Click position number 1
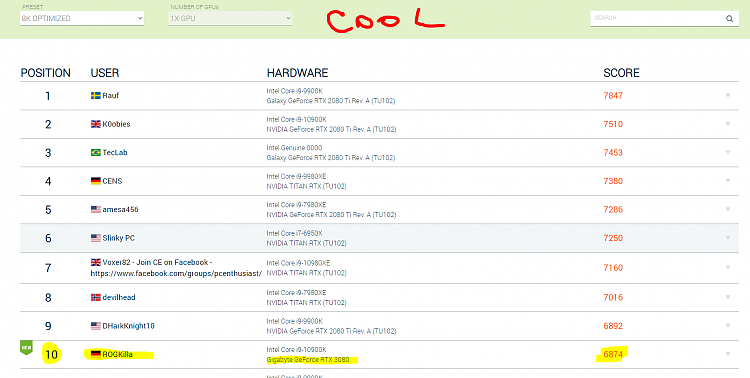The height and width of the screenshot is (378, 750). [x=48, y=96]
